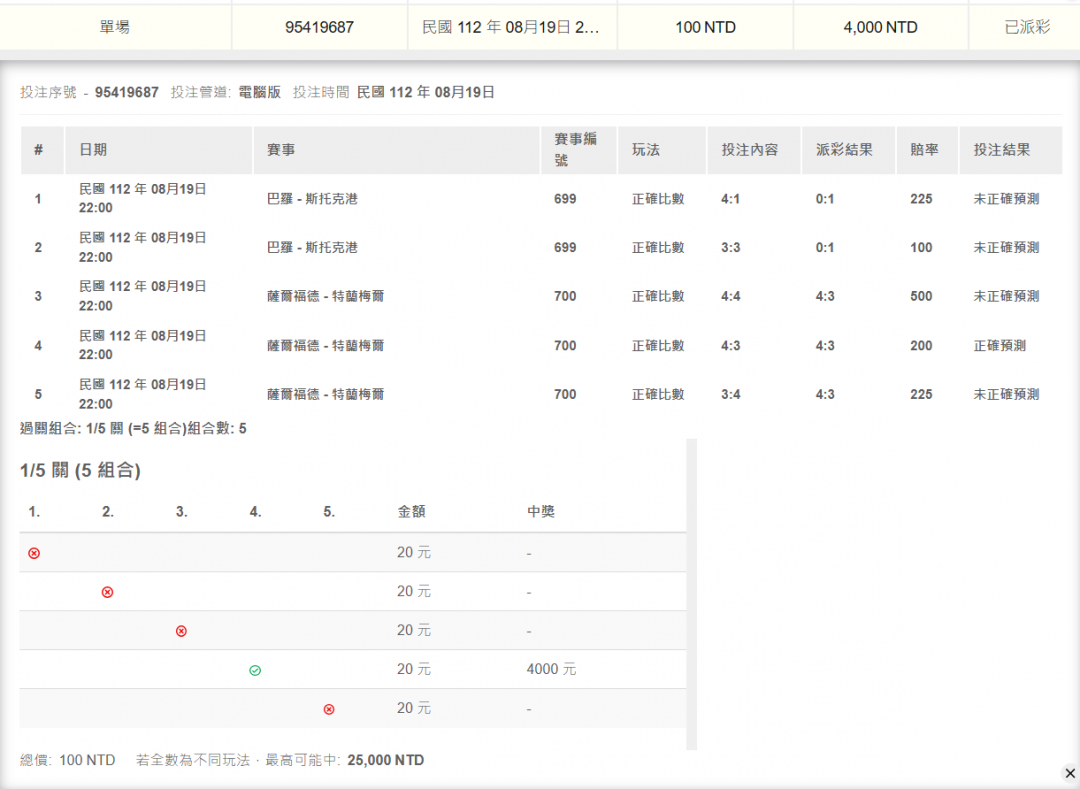Click the 總價: 100 NTD total
The width and height of the screenshot is (1080, 789).
[x=68, y=760]
